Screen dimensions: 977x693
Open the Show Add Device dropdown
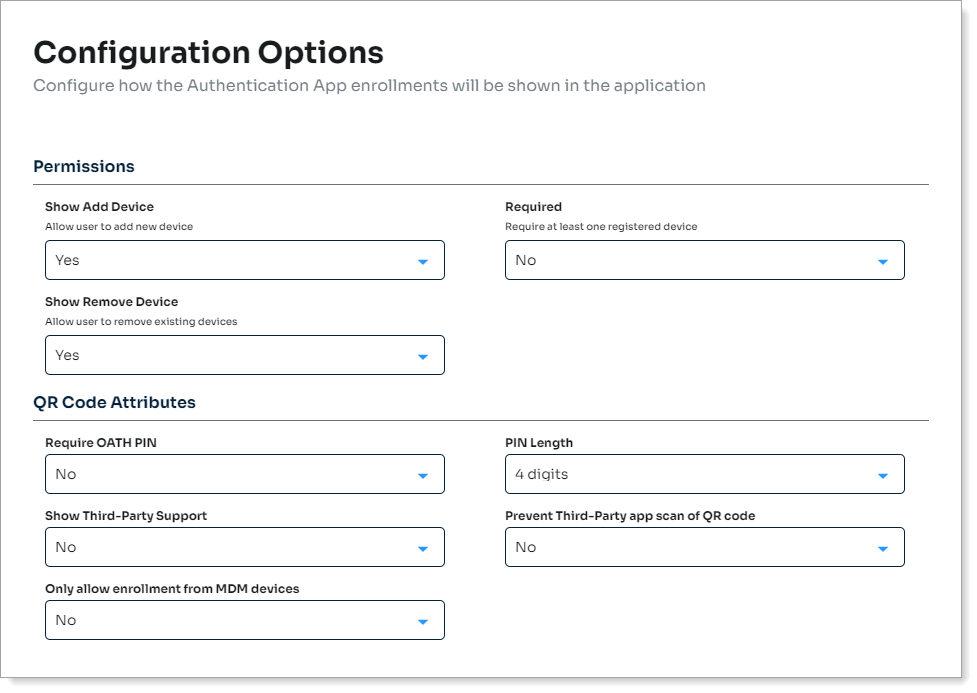click(245, 260)
